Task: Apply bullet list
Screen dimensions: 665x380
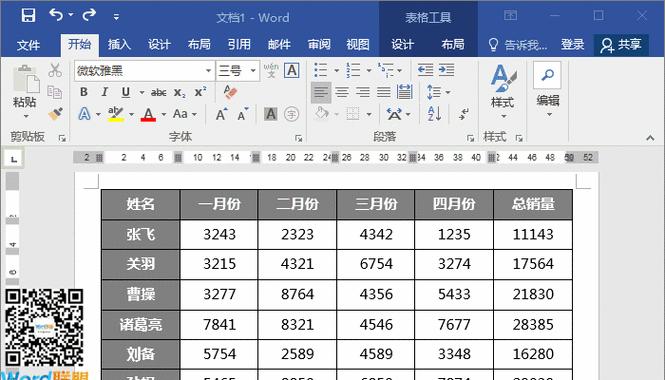Action: 321,70
